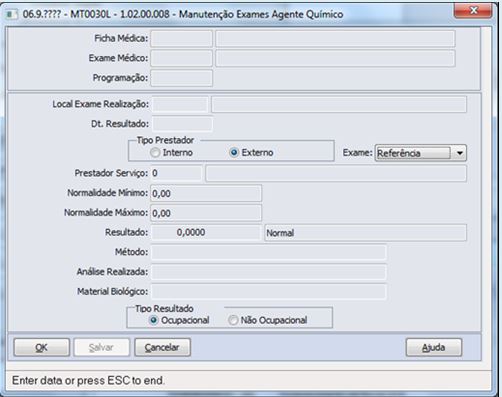
Task: Click the Prestador Serviço name field
Action: (x=336, y=173)
